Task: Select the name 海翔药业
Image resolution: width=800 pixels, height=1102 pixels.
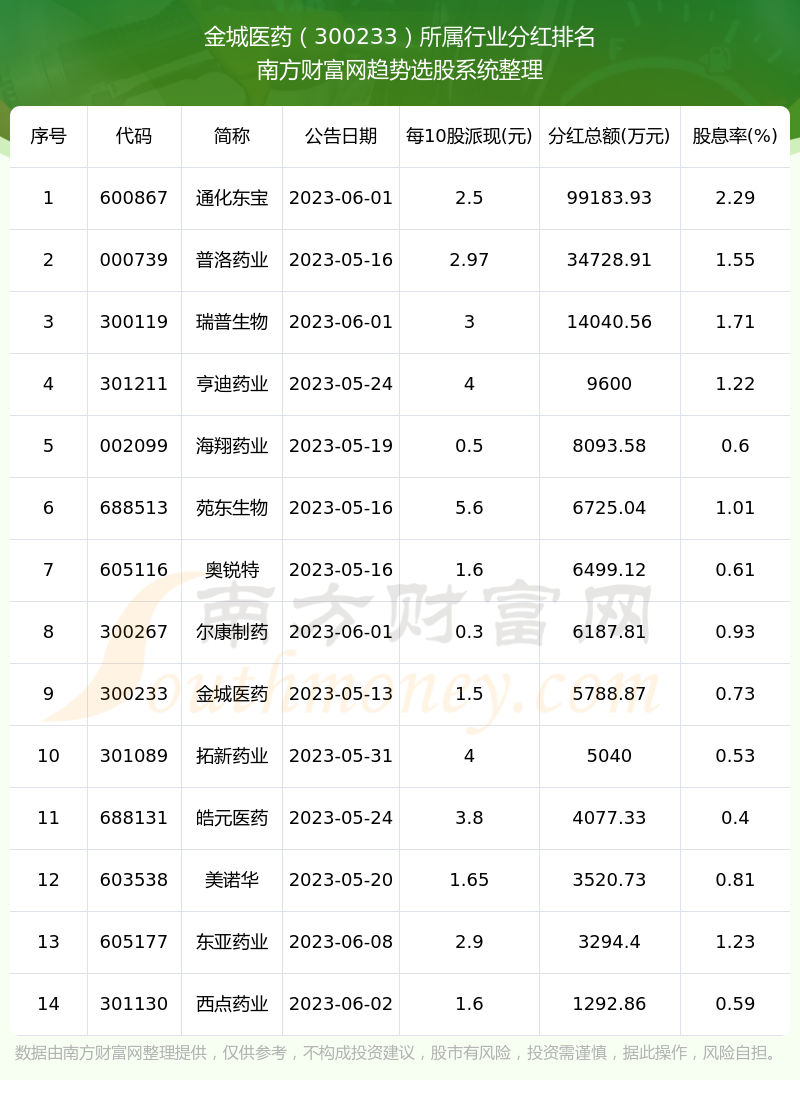Action: pyautogui.click(x=232, y=446)
